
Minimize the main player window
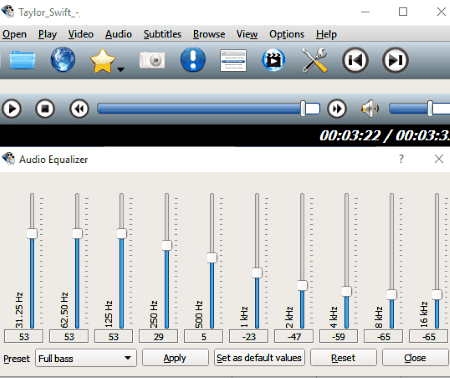pyautogui.click(x=365, y=12)
